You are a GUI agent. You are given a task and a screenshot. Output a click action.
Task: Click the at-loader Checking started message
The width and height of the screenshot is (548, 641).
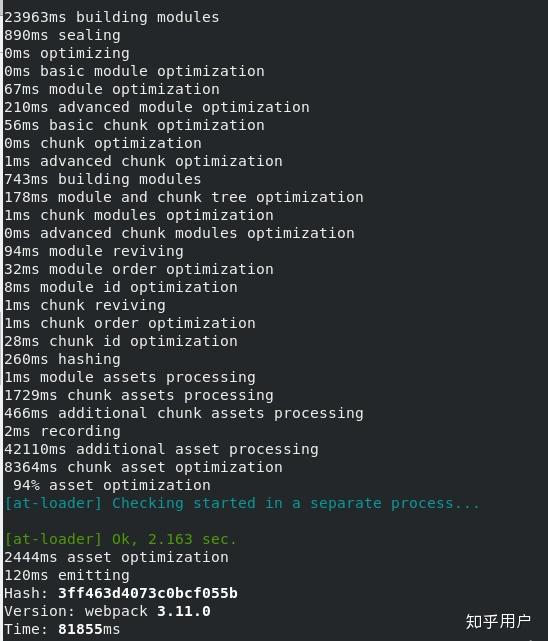(242, 503)
